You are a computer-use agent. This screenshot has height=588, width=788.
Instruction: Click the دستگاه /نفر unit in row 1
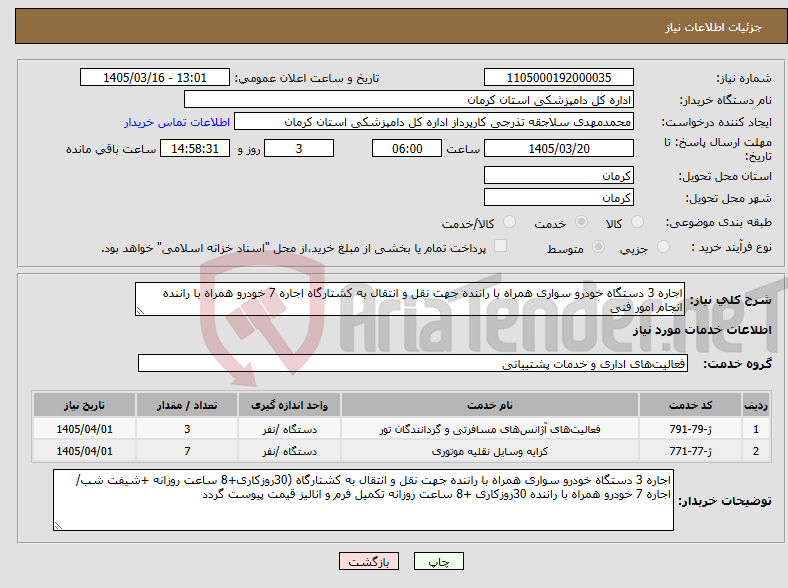289,429
